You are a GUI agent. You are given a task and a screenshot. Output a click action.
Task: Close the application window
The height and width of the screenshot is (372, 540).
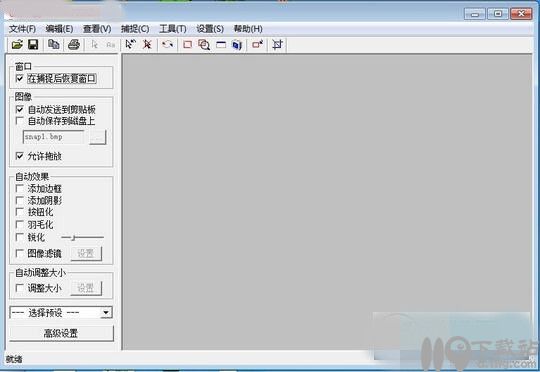point(521,14)
